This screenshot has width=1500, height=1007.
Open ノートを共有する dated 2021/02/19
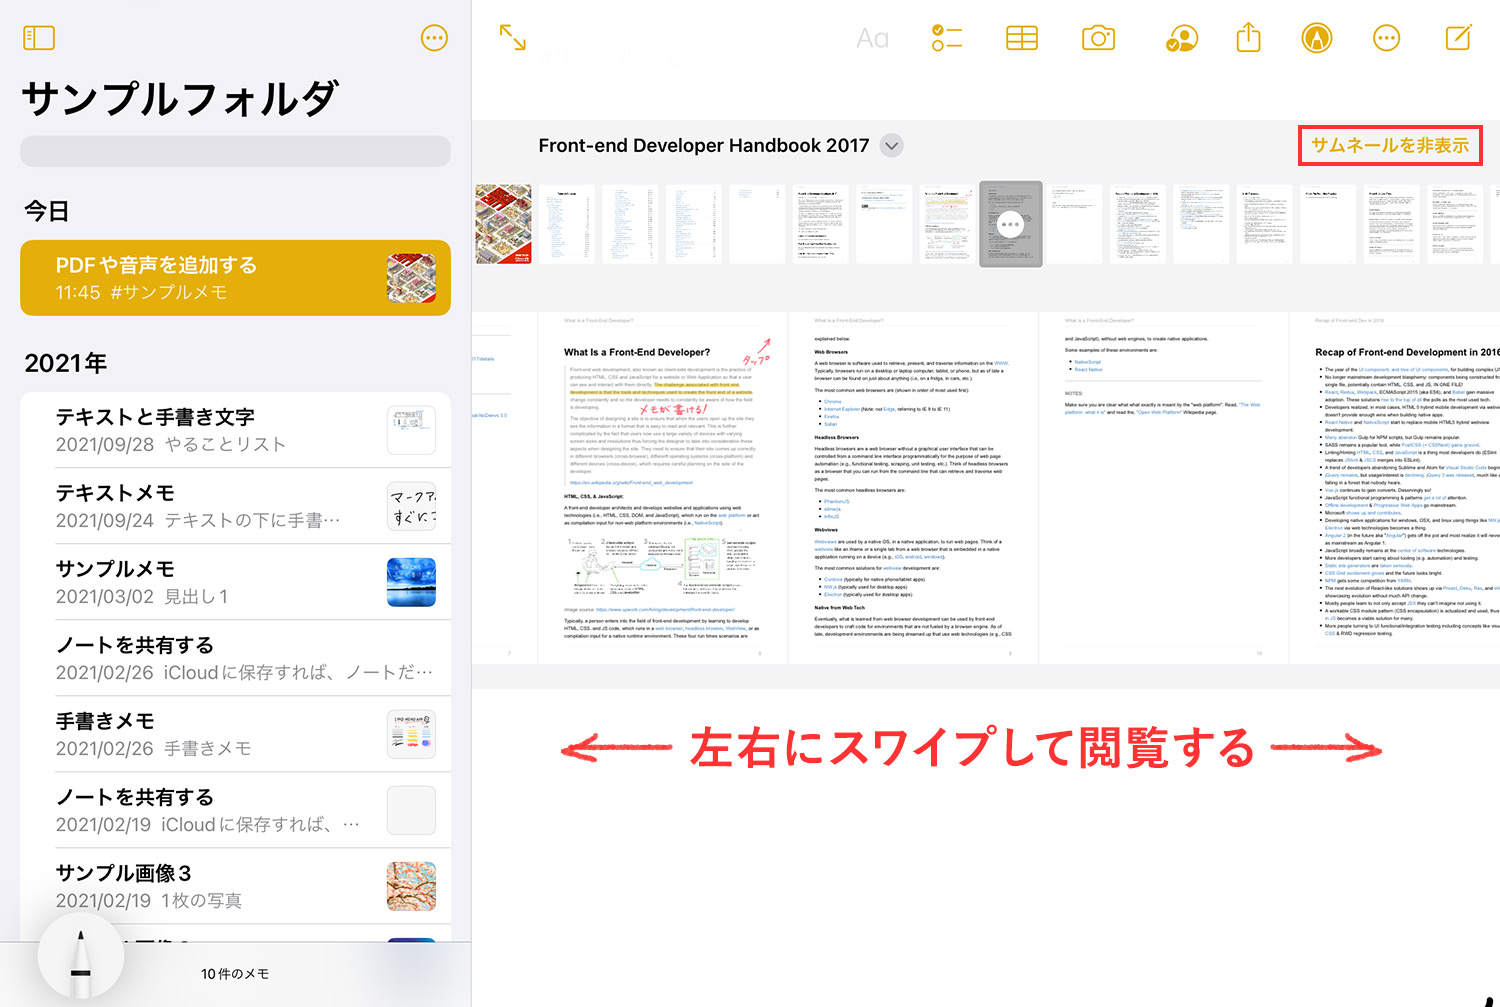pos(235,810)
